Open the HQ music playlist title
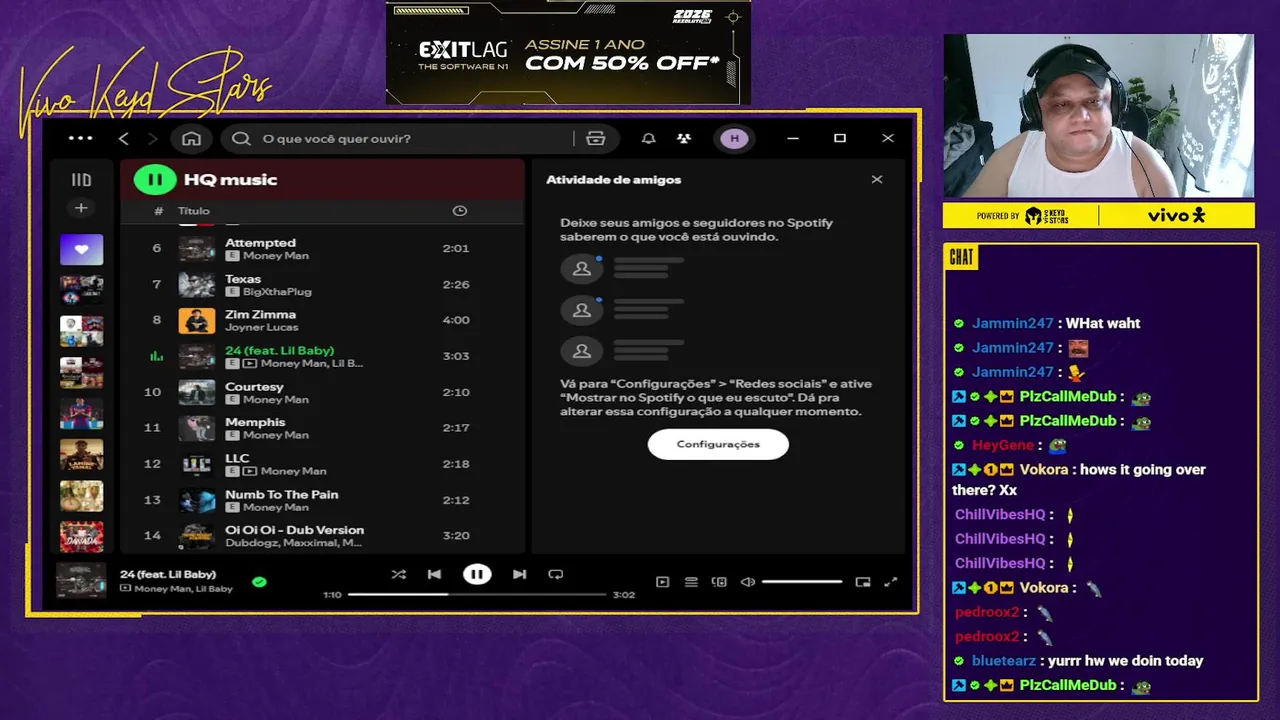1280x720 pixels. coord(230,180)
